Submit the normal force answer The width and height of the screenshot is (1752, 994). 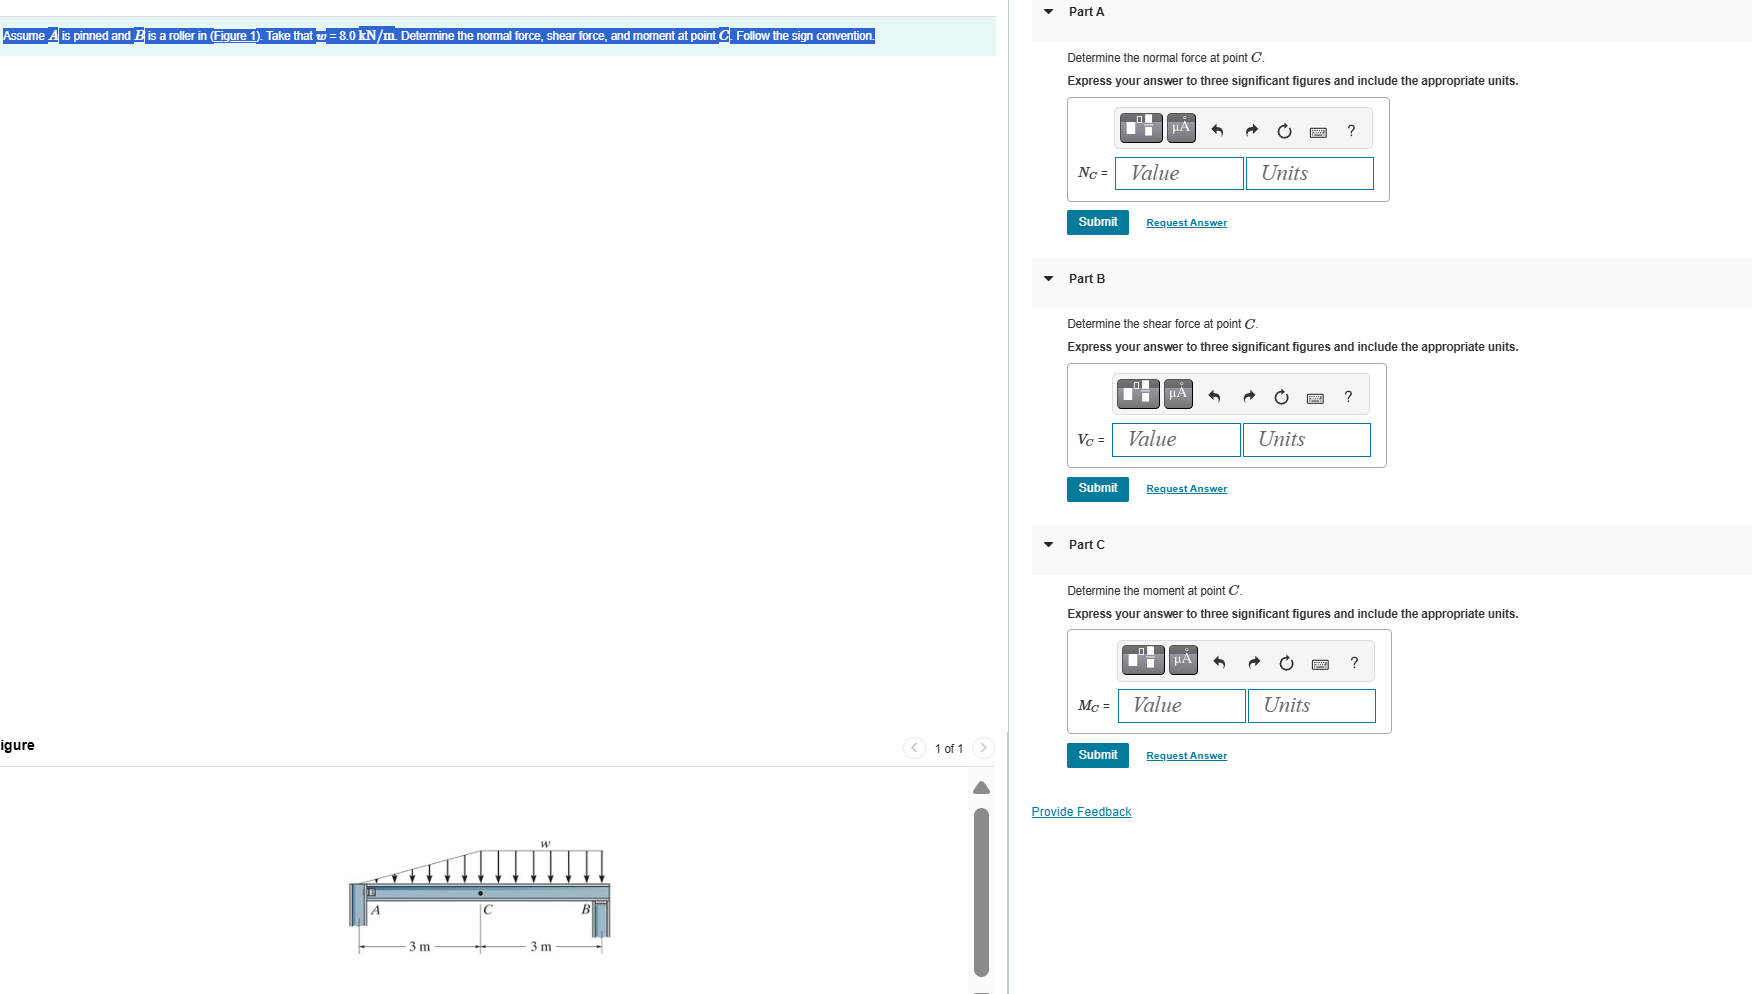[1097, 222]
